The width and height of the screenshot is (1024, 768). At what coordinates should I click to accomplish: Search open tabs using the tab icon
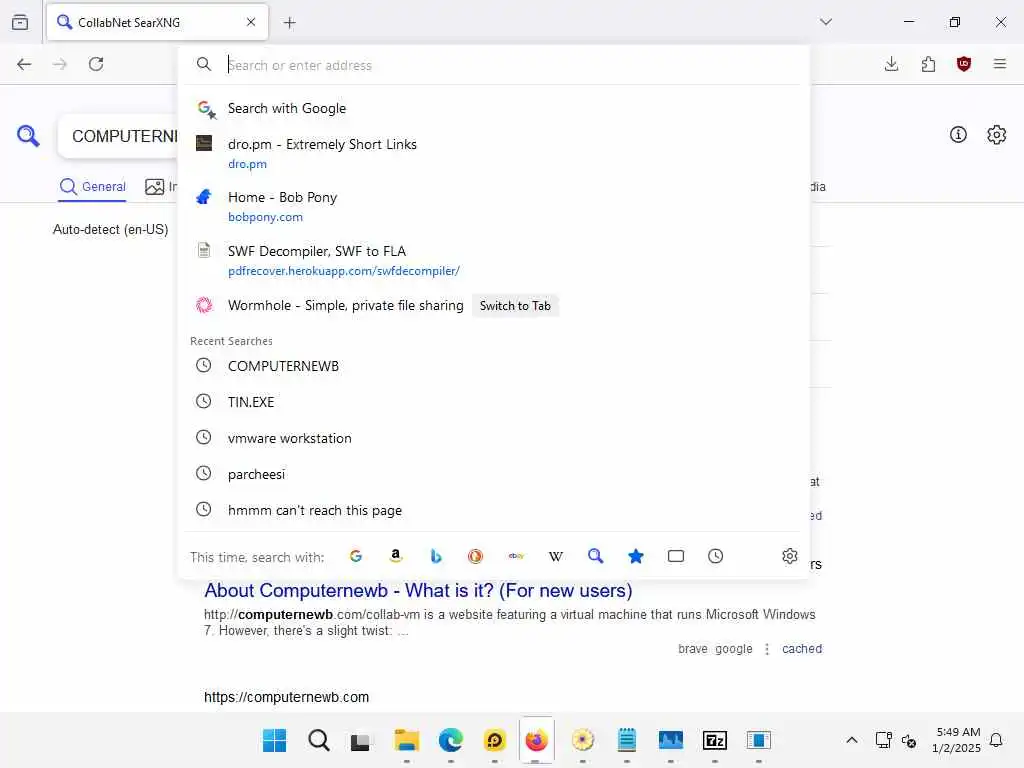click(676, 556)
